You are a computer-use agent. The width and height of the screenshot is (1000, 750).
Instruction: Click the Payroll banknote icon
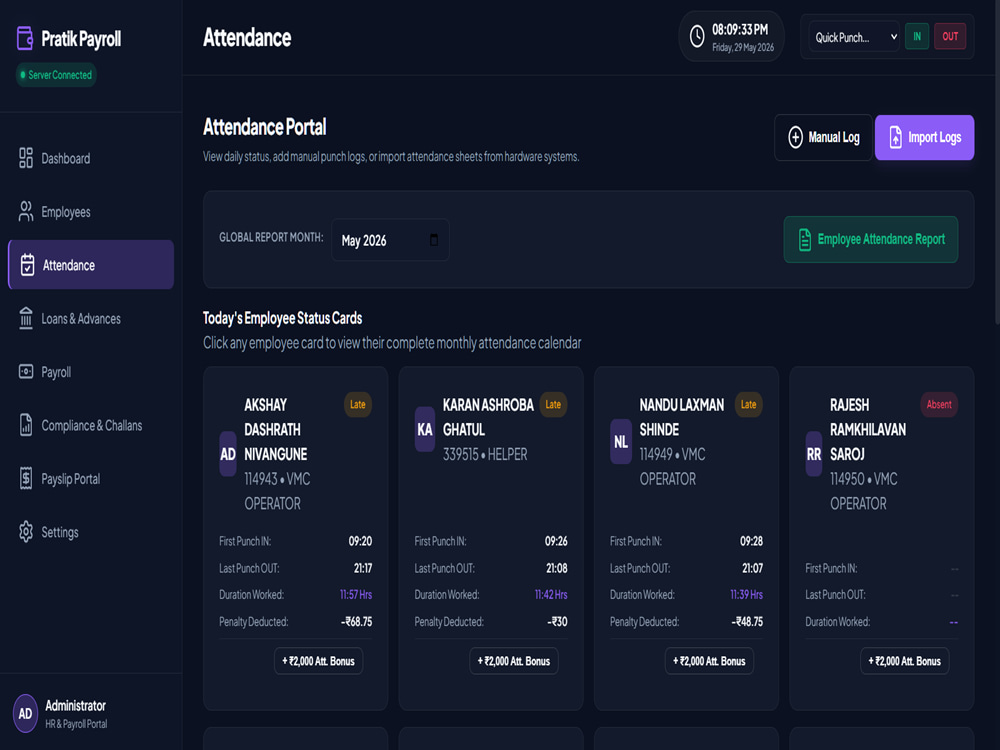click(26, 371)
